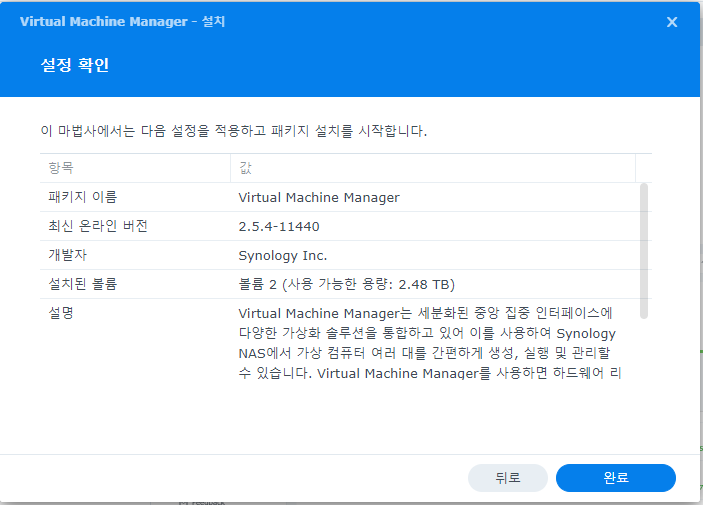Viewport: 703px width, 505px height.
Task: Click the settings table vertical scrollbar
Action: pyautogui.click(x=644, y=251)
